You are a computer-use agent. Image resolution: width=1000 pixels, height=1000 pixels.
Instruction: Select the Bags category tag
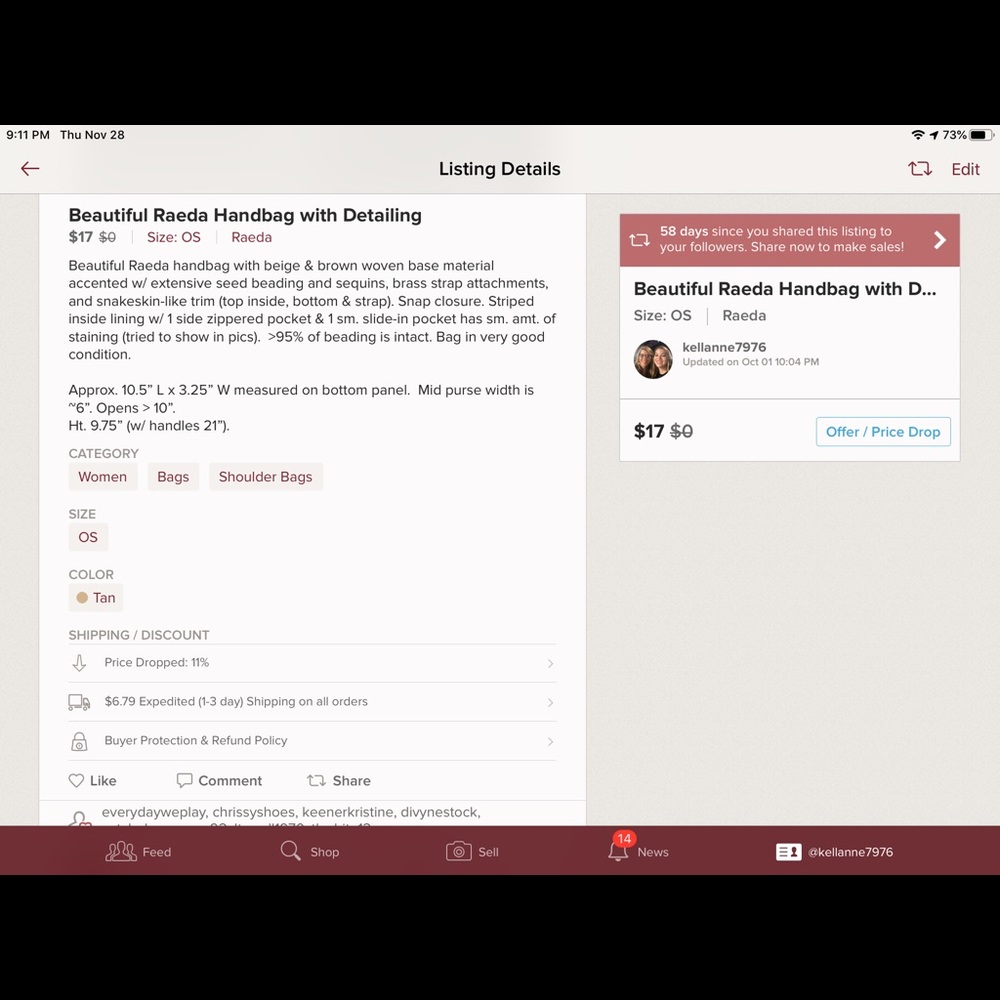[x=173, y=477]
